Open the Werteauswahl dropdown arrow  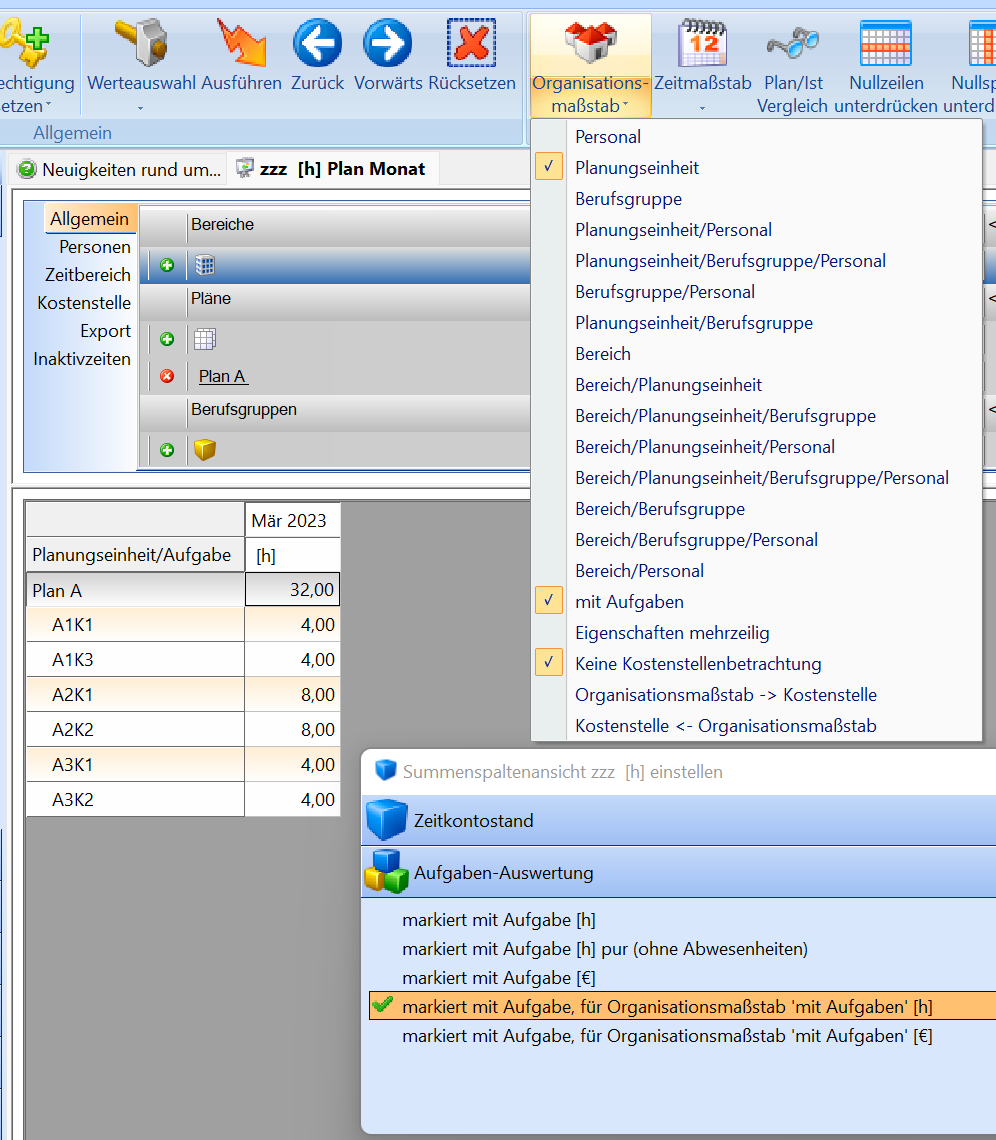tap(141, 107)
